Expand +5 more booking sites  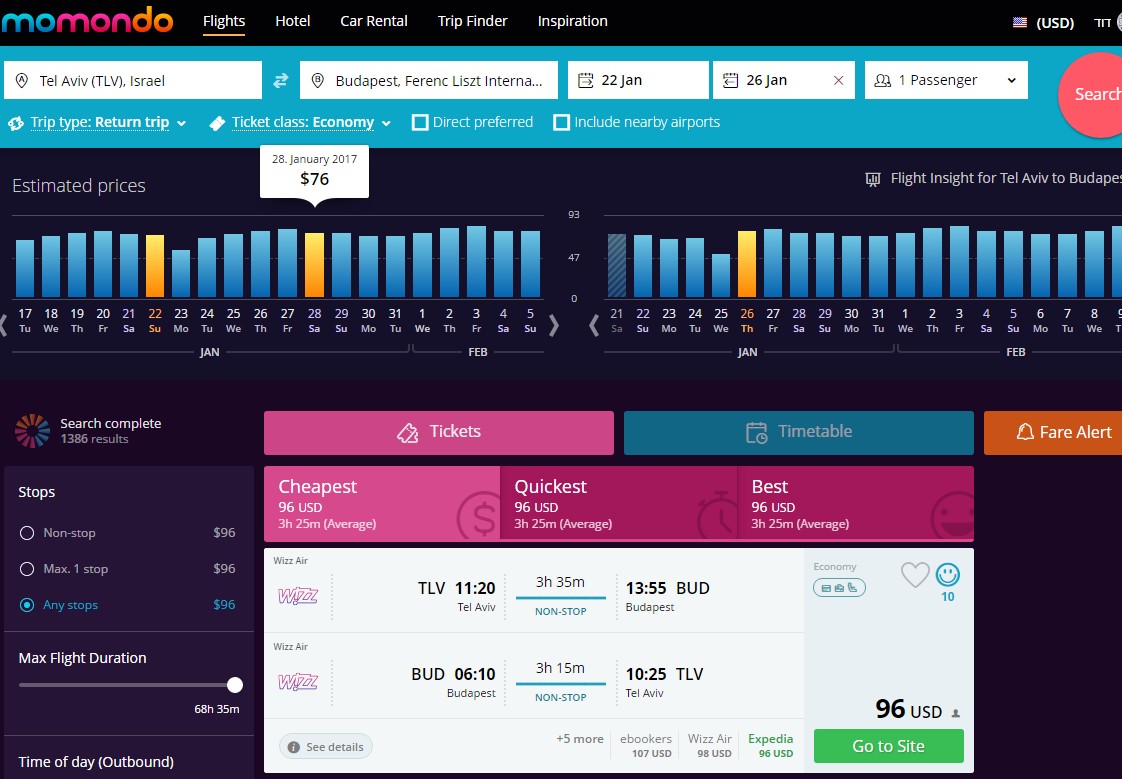coord(580,739)
